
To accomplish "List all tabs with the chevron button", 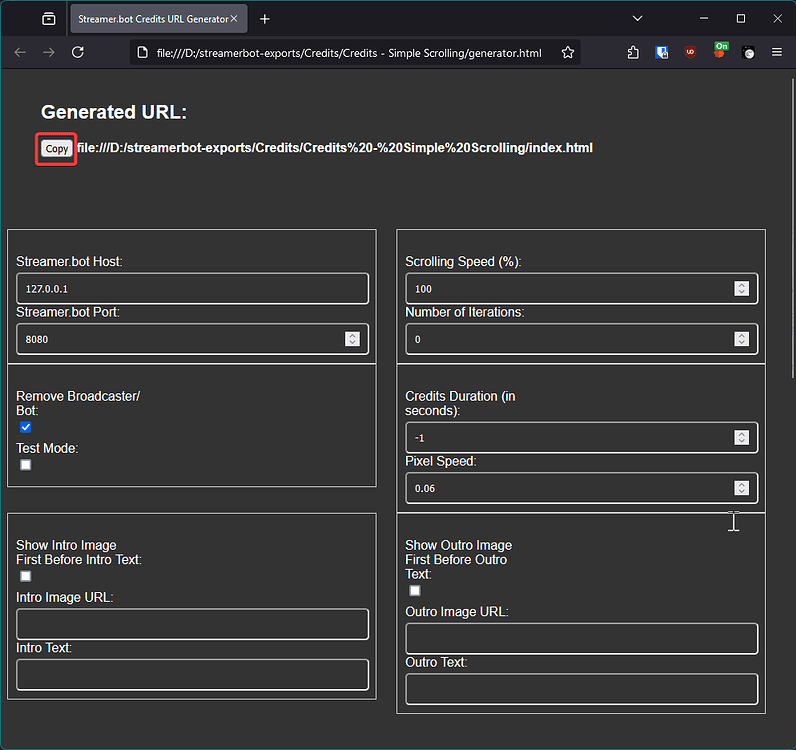I will point(638,19).
